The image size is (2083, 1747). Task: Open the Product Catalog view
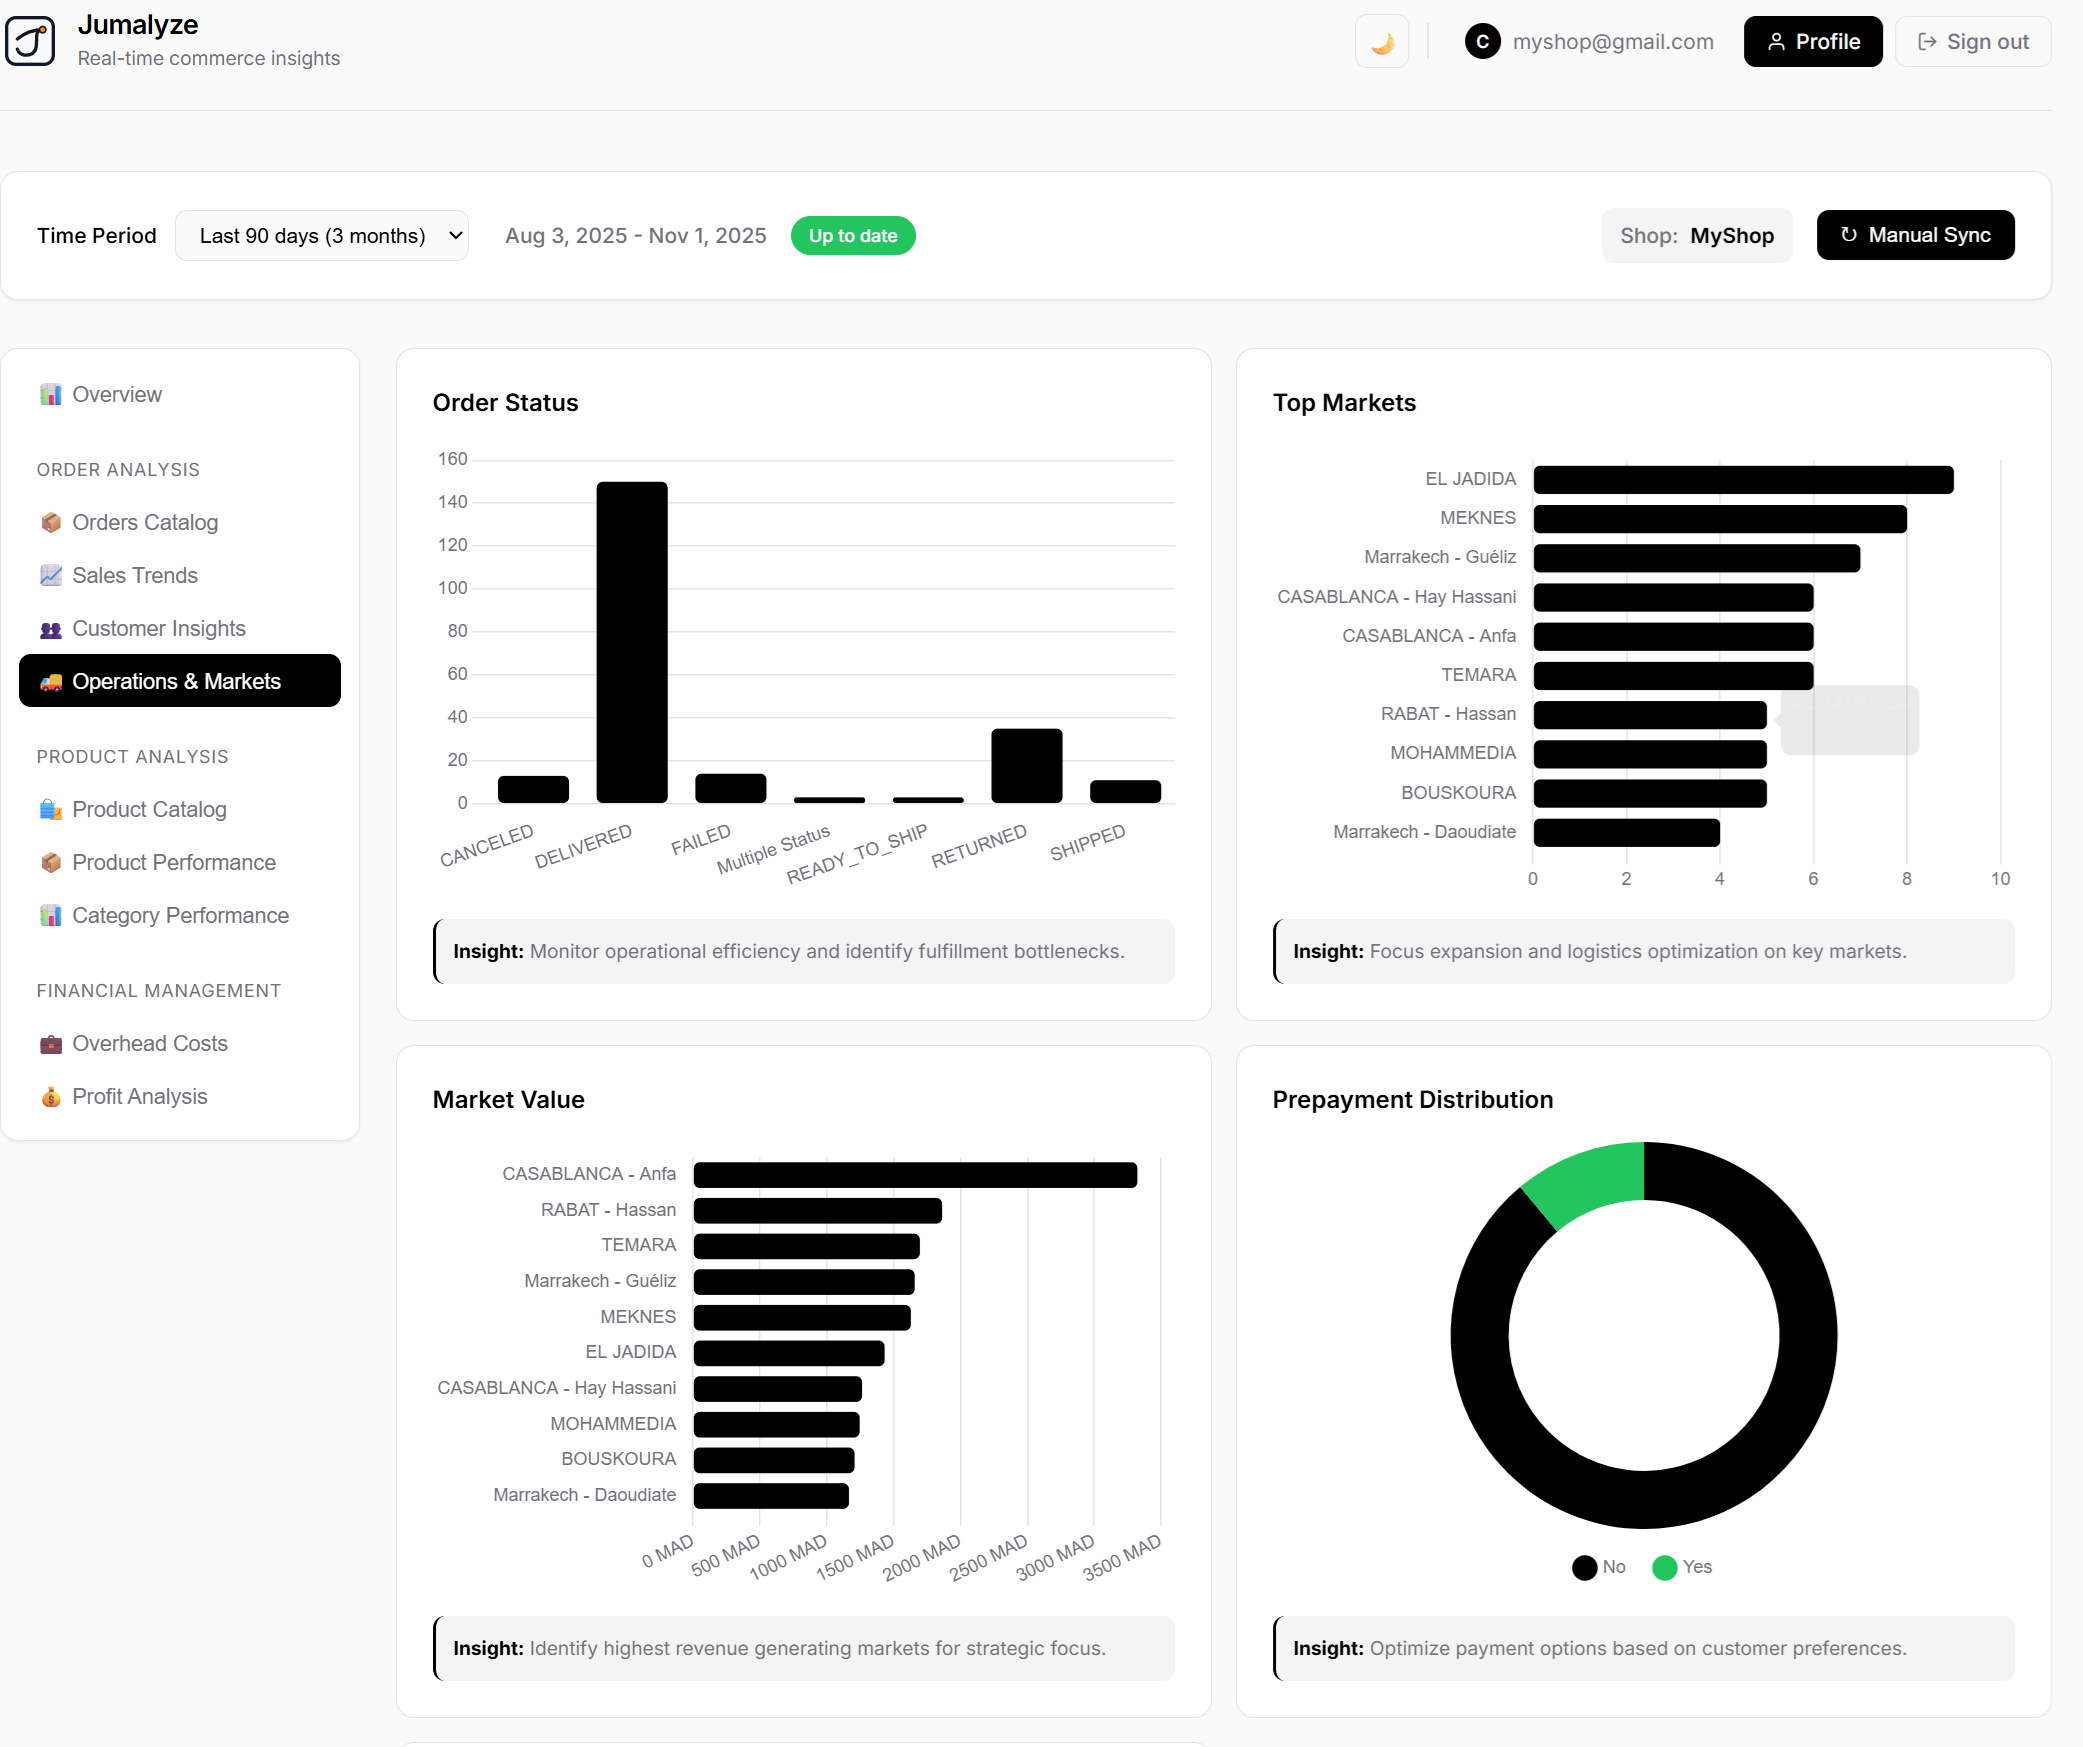click(x=148, y=810)
